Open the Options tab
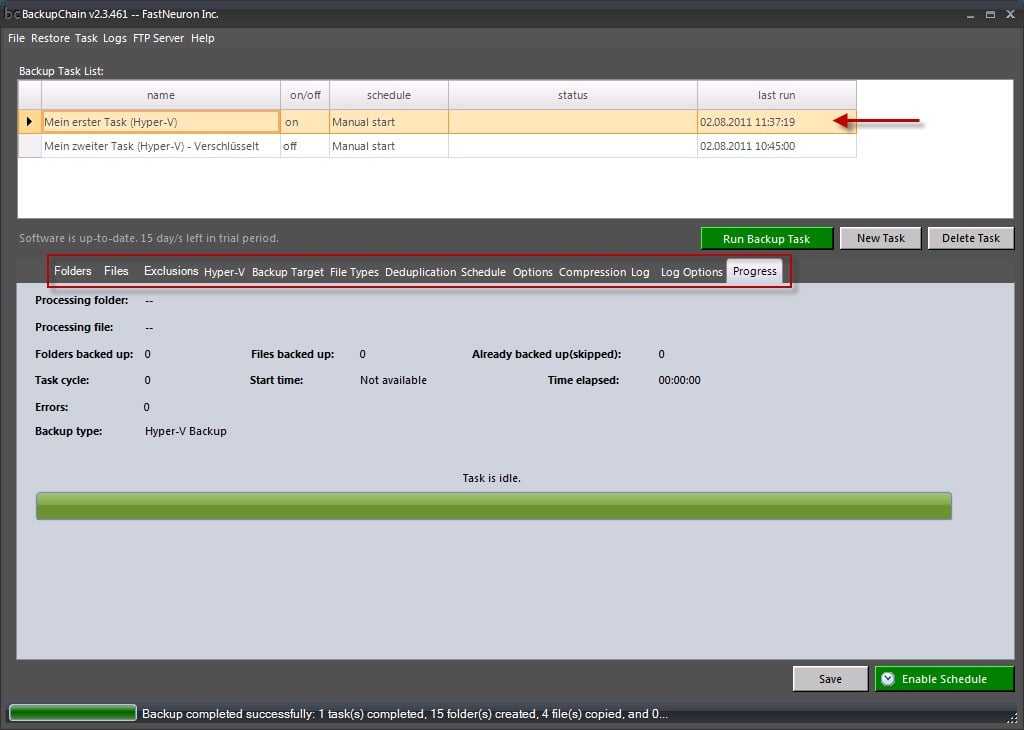This screenshot has height=730, width=1024. pos(532,272)
